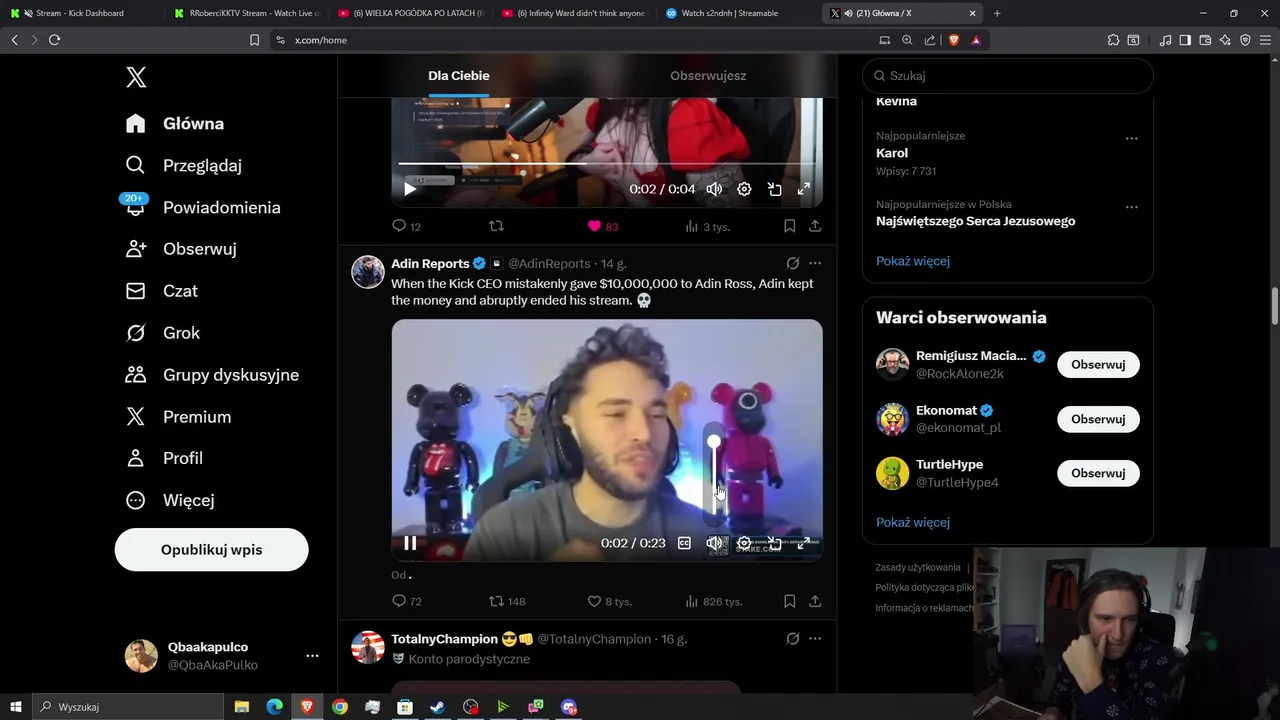This screenshot has height=720, width=1280.
Task: Open Grok explain icon on Adin Reports post
Action: pos(792,264)
